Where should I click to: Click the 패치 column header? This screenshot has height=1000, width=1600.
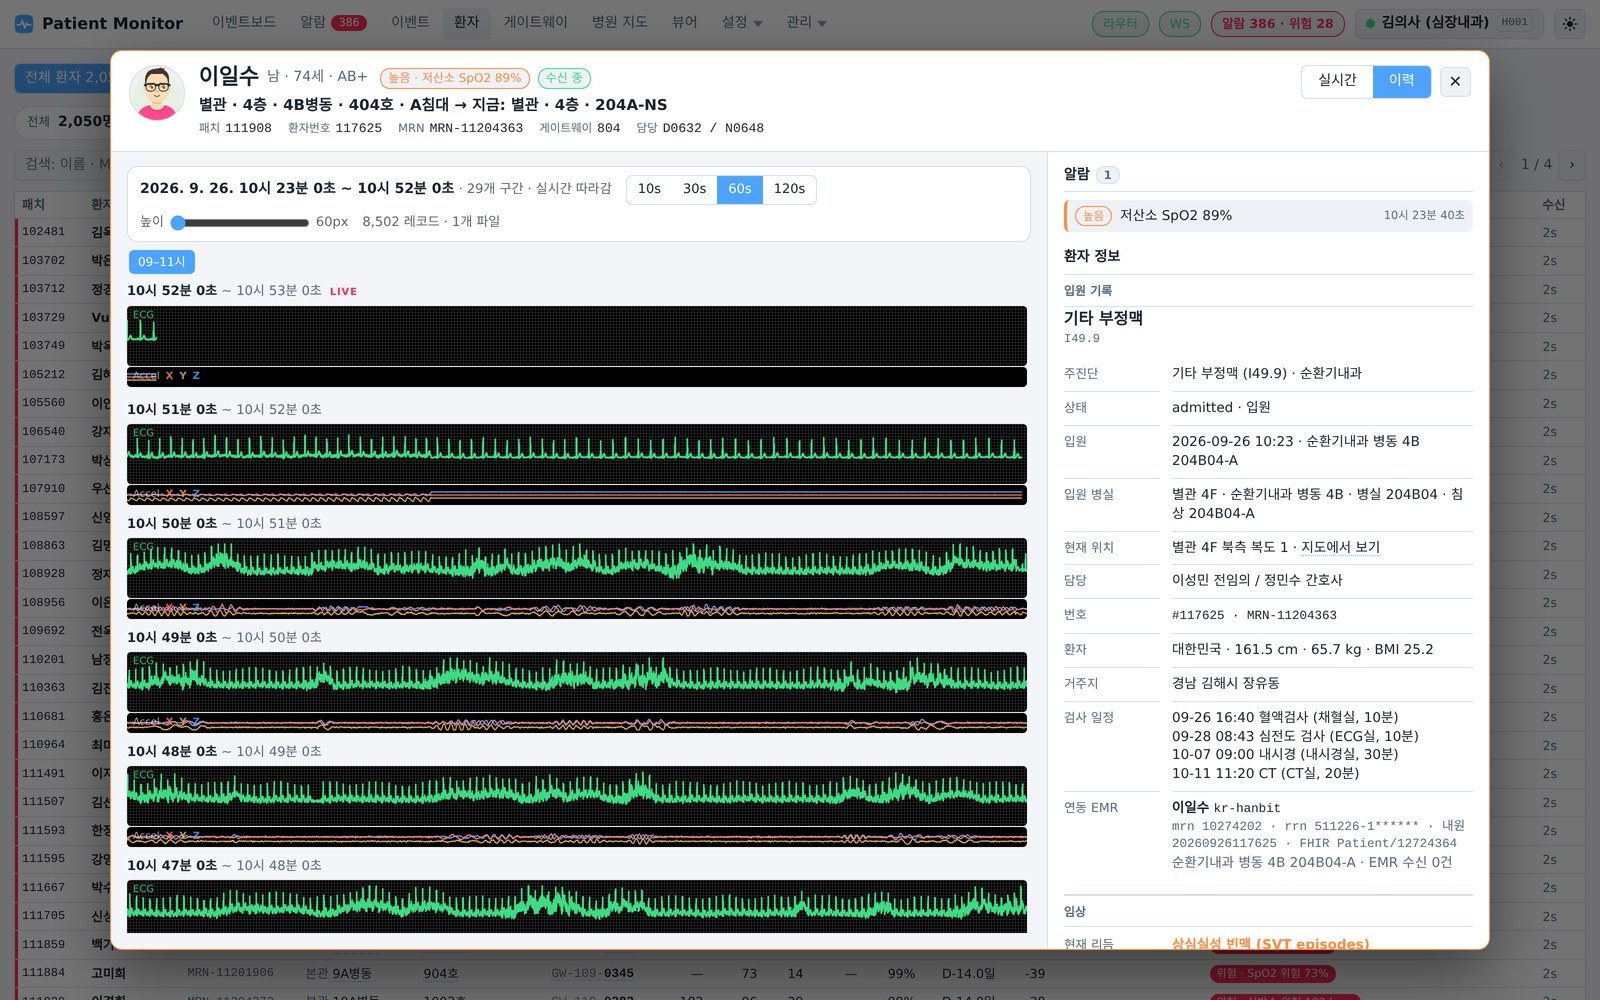pyautogui.click(x=33, y=204)
